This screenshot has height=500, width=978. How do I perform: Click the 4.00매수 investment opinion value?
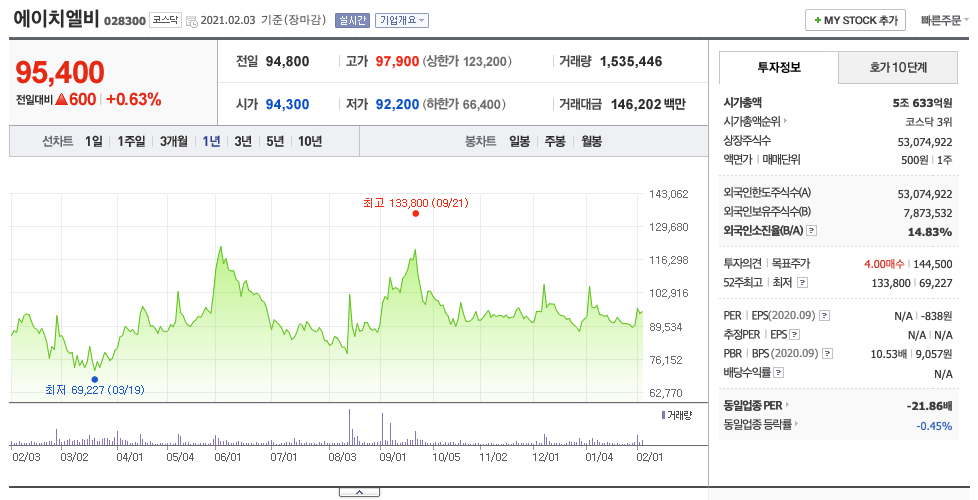pyautogui.click(x=884, y=264)
